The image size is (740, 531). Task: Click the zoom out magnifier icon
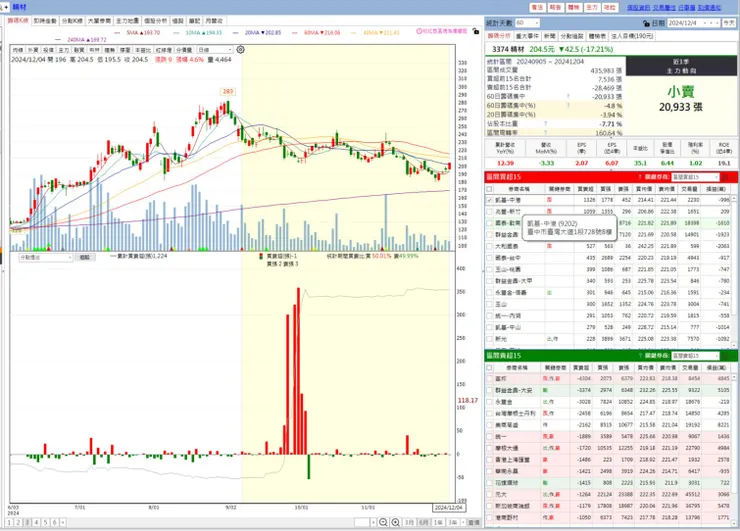click(x=383, y=522)
